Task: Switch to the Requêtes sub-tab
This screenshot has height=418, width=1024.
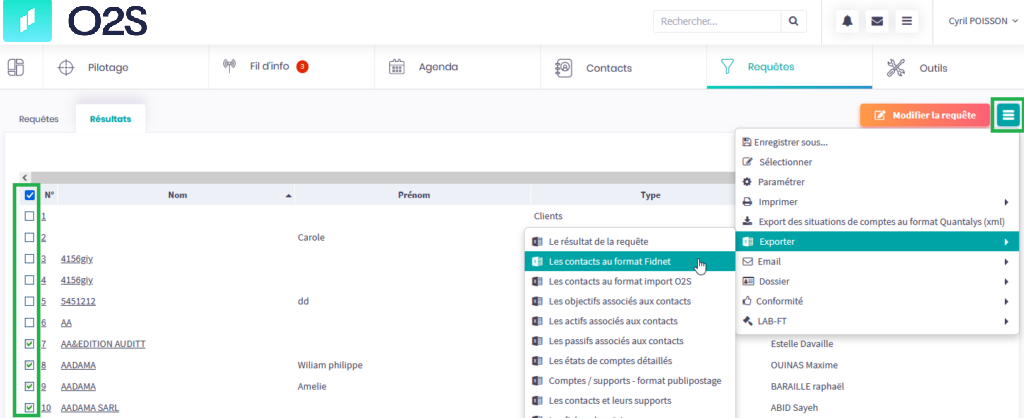Action: (x=39, y=119)
